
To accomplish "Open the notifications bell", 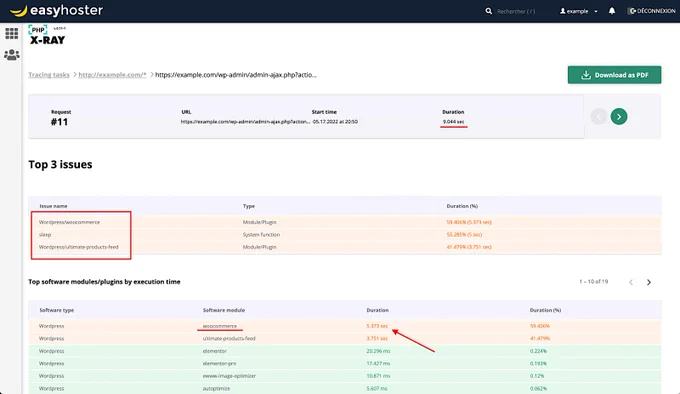I will point(612,11).
